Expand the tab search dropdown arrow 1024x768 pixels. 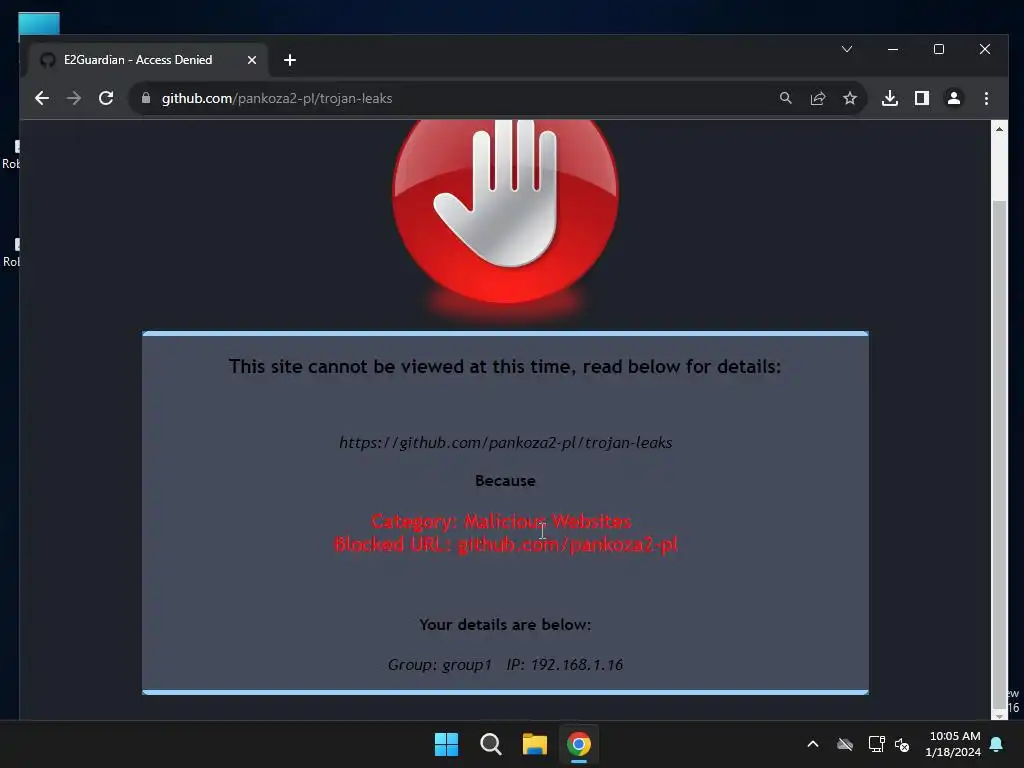click(847, 49)
